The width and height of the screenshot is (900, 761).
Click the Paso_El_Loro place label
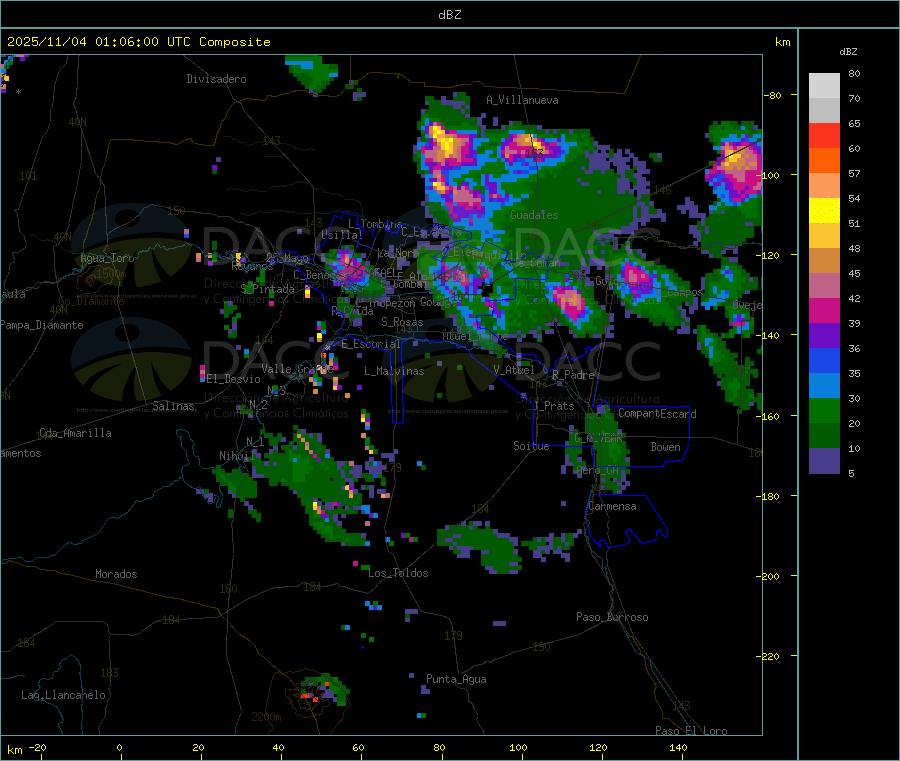pyautogui.click(x=691, y=731)
